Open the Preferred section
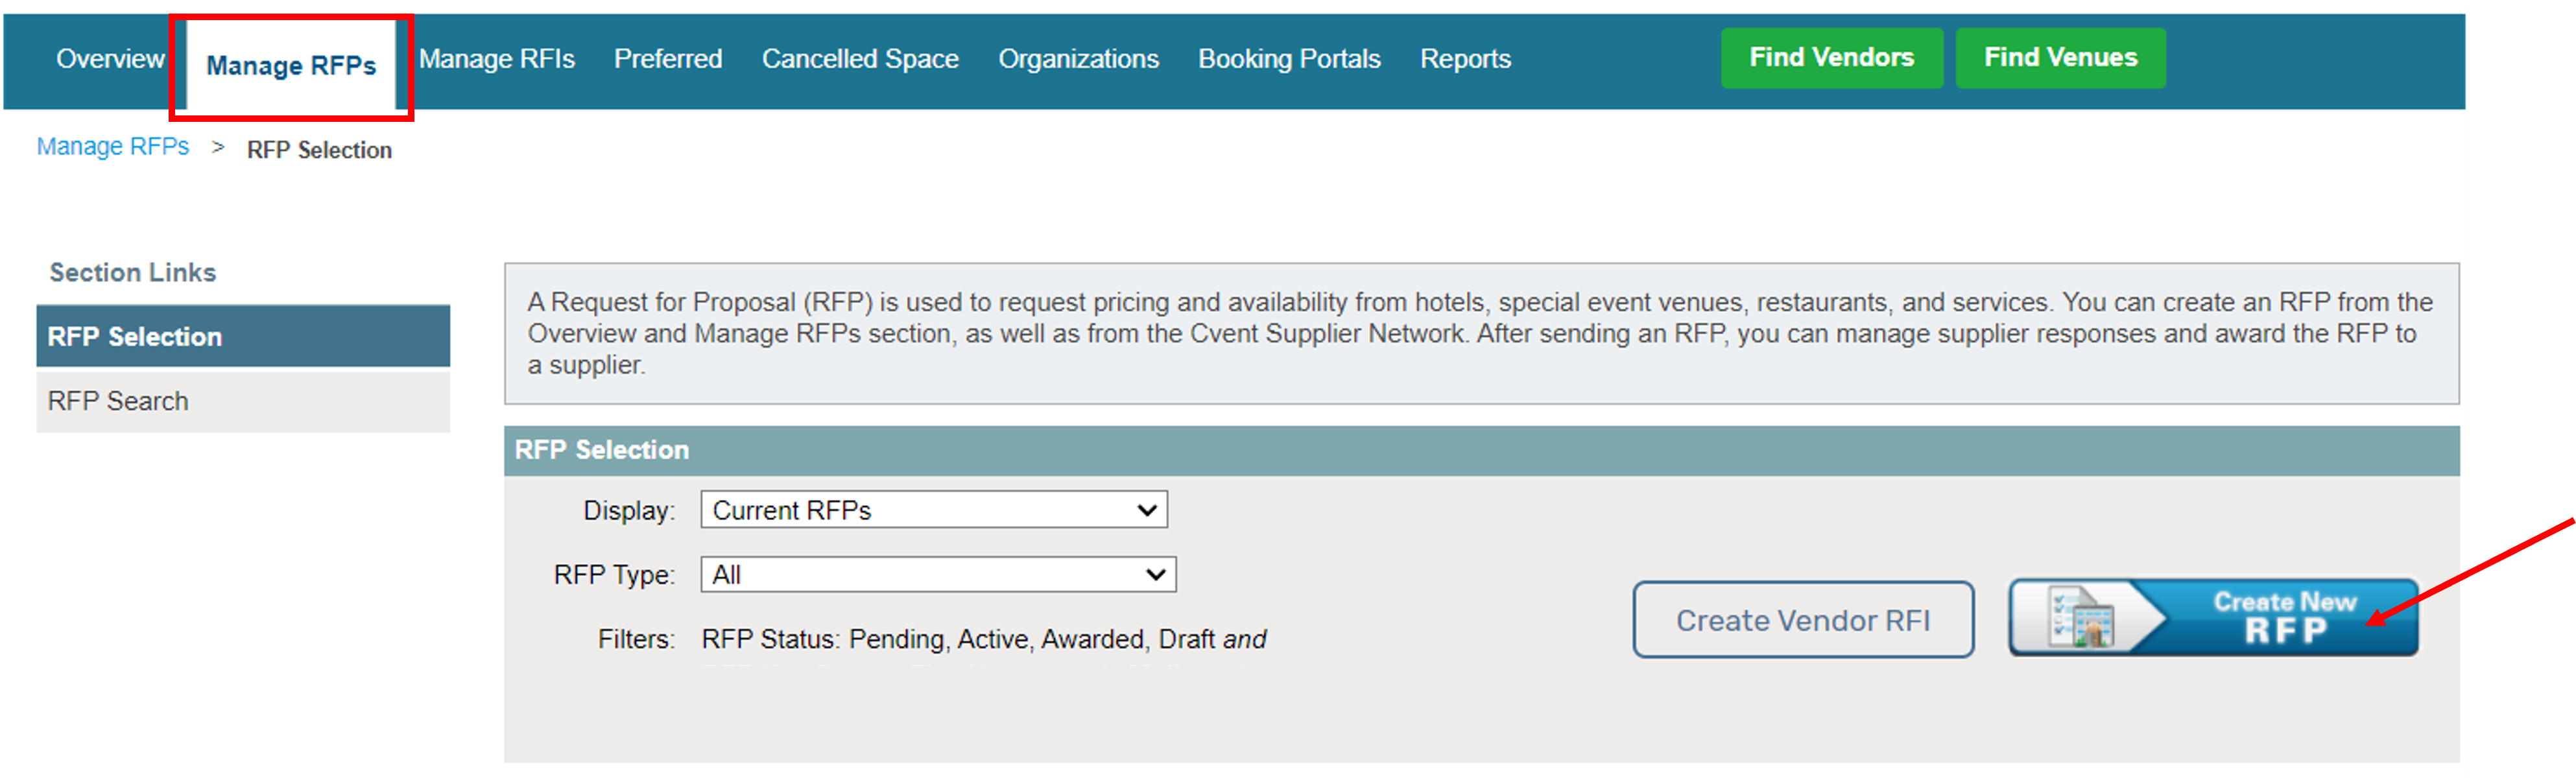This screenshot has width=2576, height=782. (668, 58)
